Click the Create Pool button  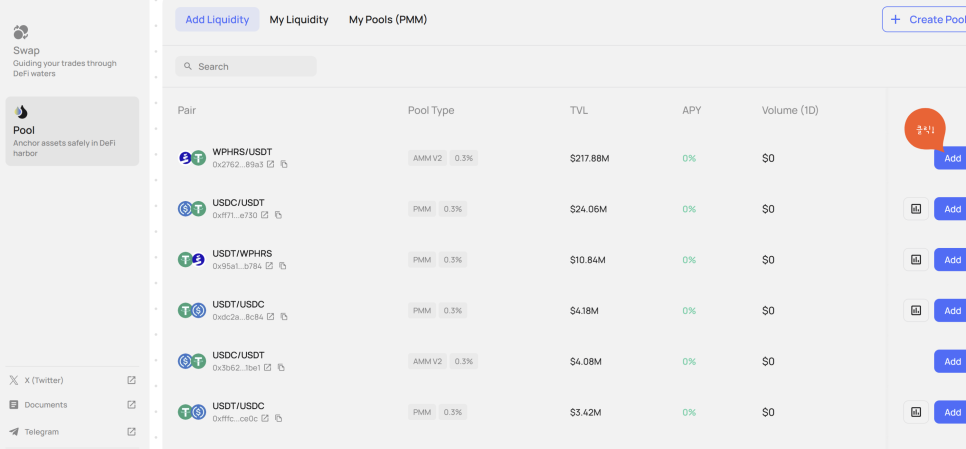tap(925, 19)
